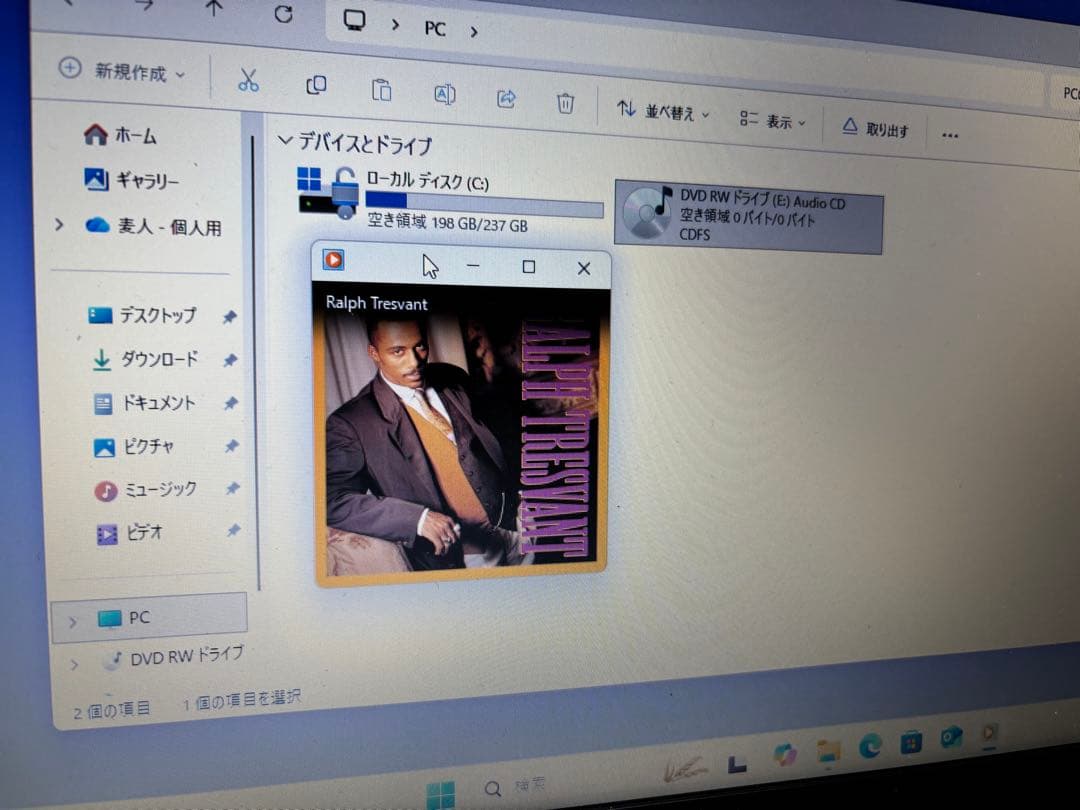
Task: Click the 取り出す eject button
Action: point(875,128)
